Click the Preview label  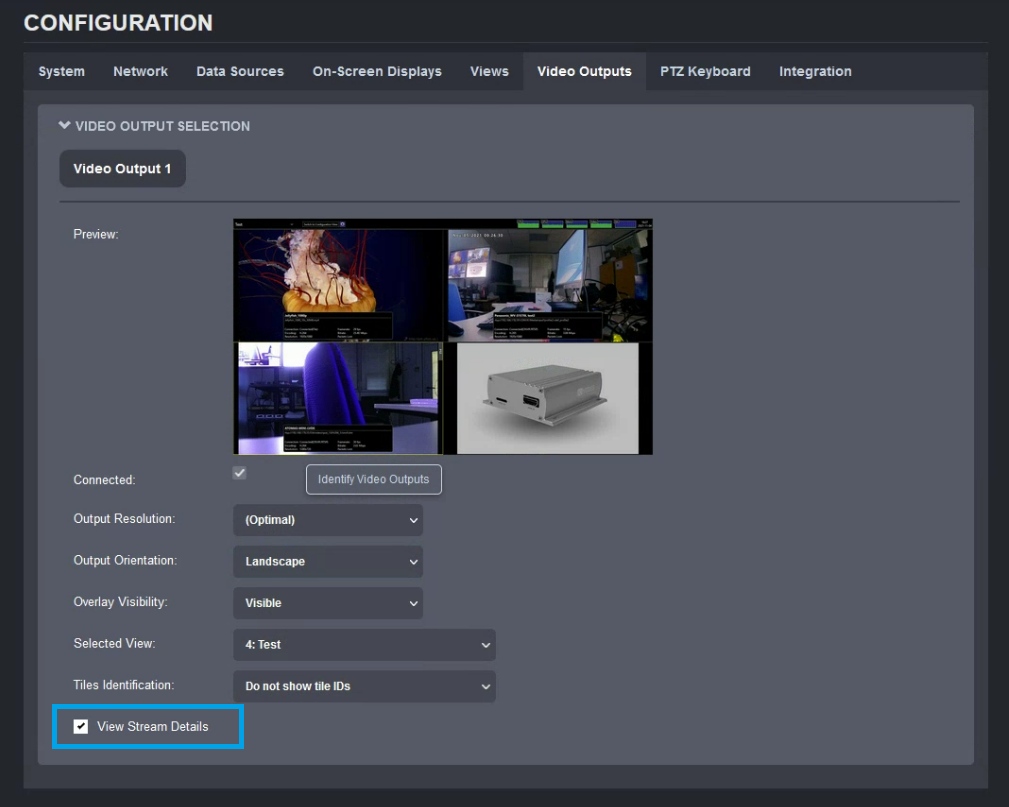pos(96,234)
